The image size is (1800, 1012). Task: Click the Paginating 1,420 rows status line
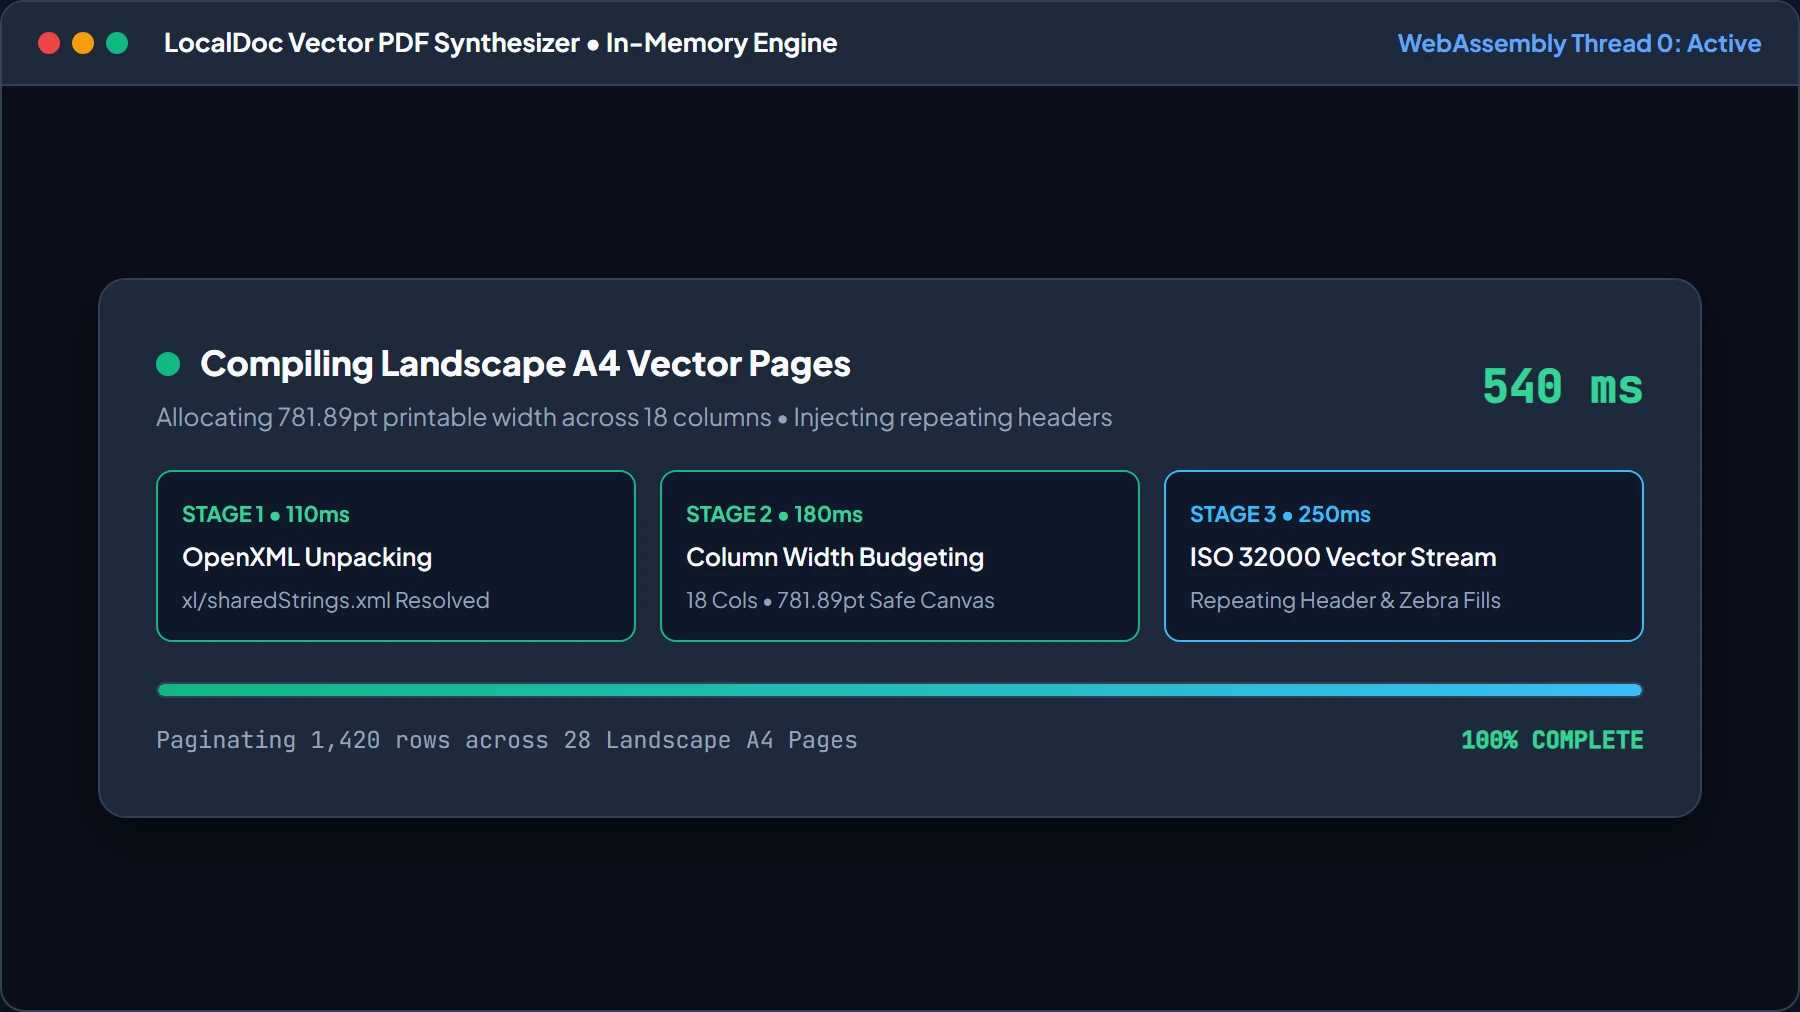(x=507, y=740)
